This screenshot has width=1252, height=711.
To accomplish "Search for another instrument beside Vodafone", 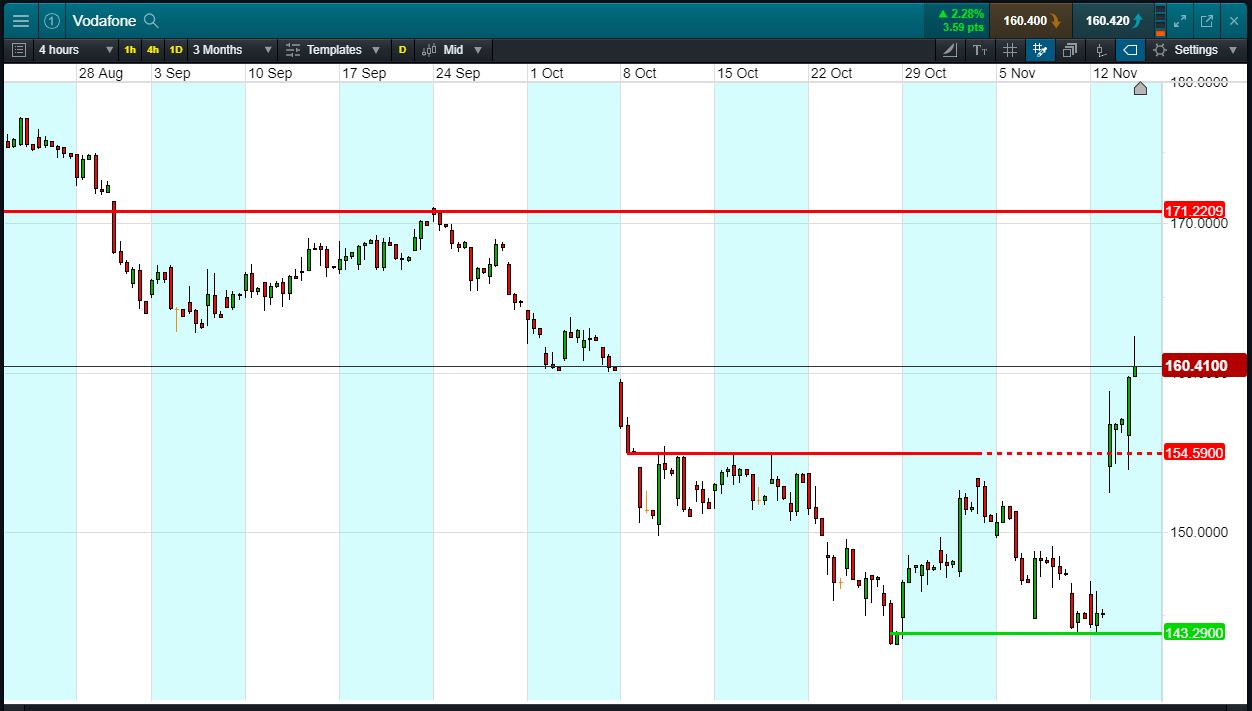I will (151, 20).
